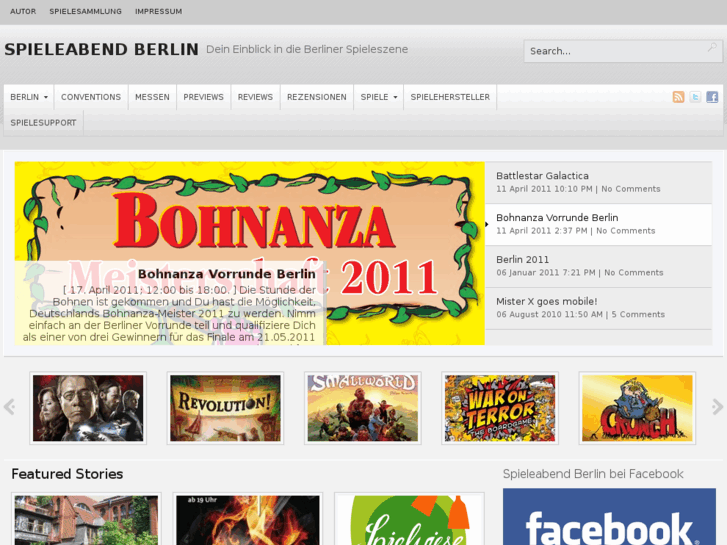Open the Bohnanza Meisterschaft 2011 banner image
This screenshot has height=545, width=727.
(249, 253)
